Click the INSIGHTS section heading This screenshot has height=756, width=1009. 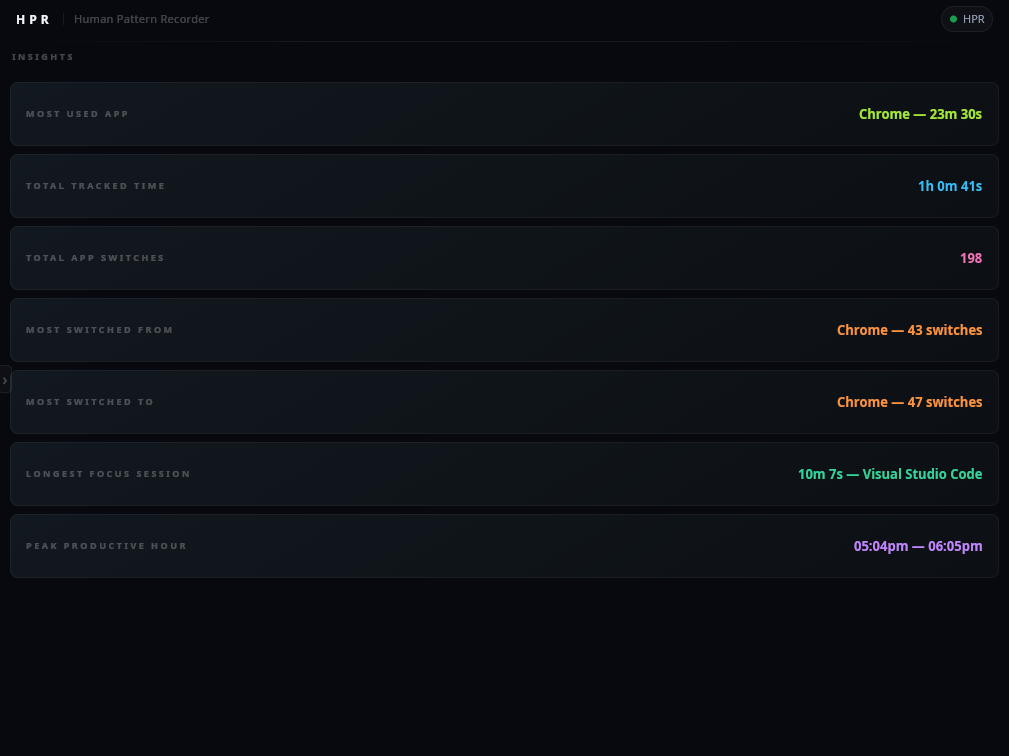pos(42,57)
